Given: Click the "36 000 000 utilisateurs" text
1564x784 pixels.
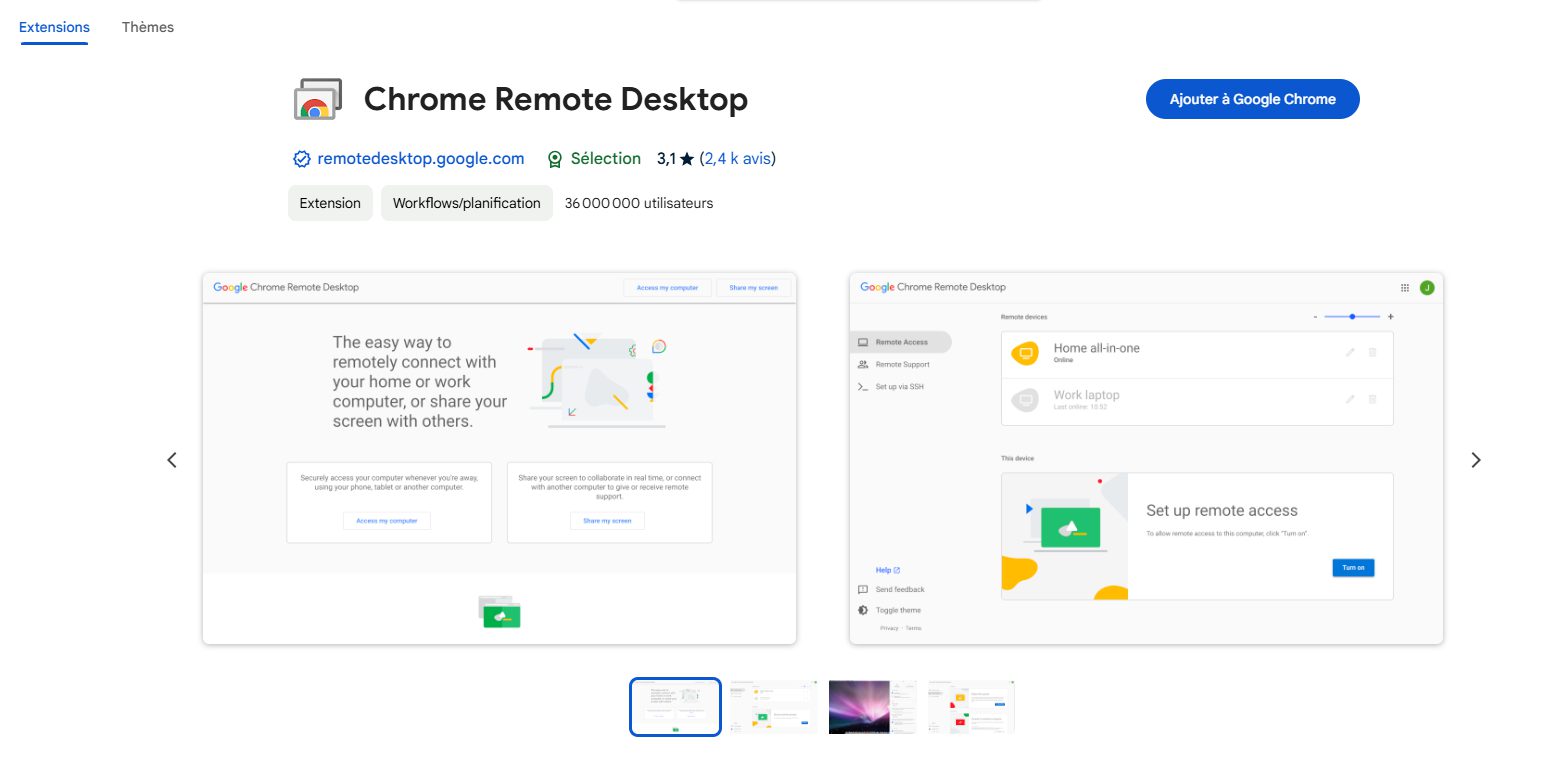Looking at the screenshot, I should [639, 203].
